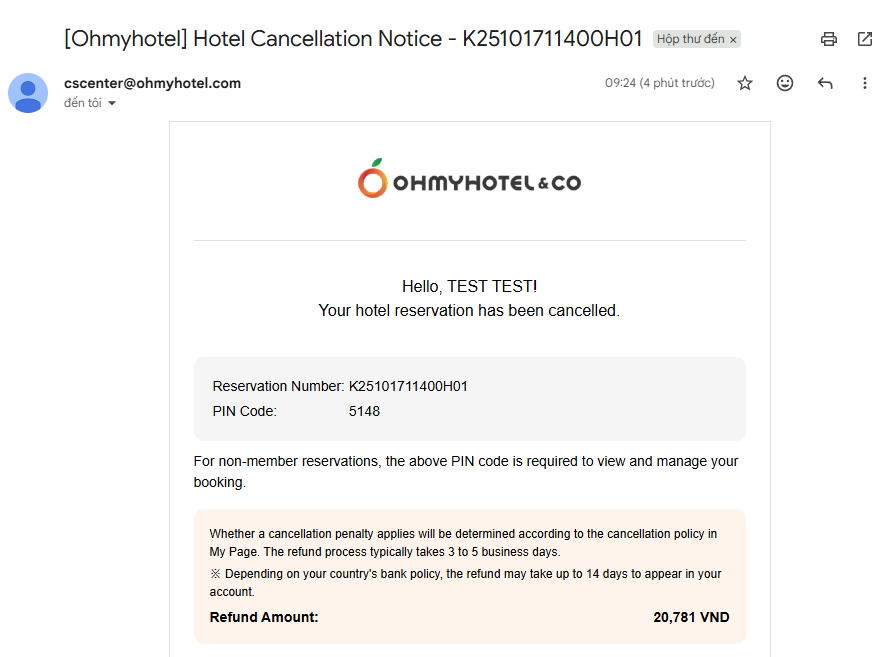The height and width of the screenshot is (657, 892).
Task: Print this email using the printer icon
Action: (x=828, y=39)
